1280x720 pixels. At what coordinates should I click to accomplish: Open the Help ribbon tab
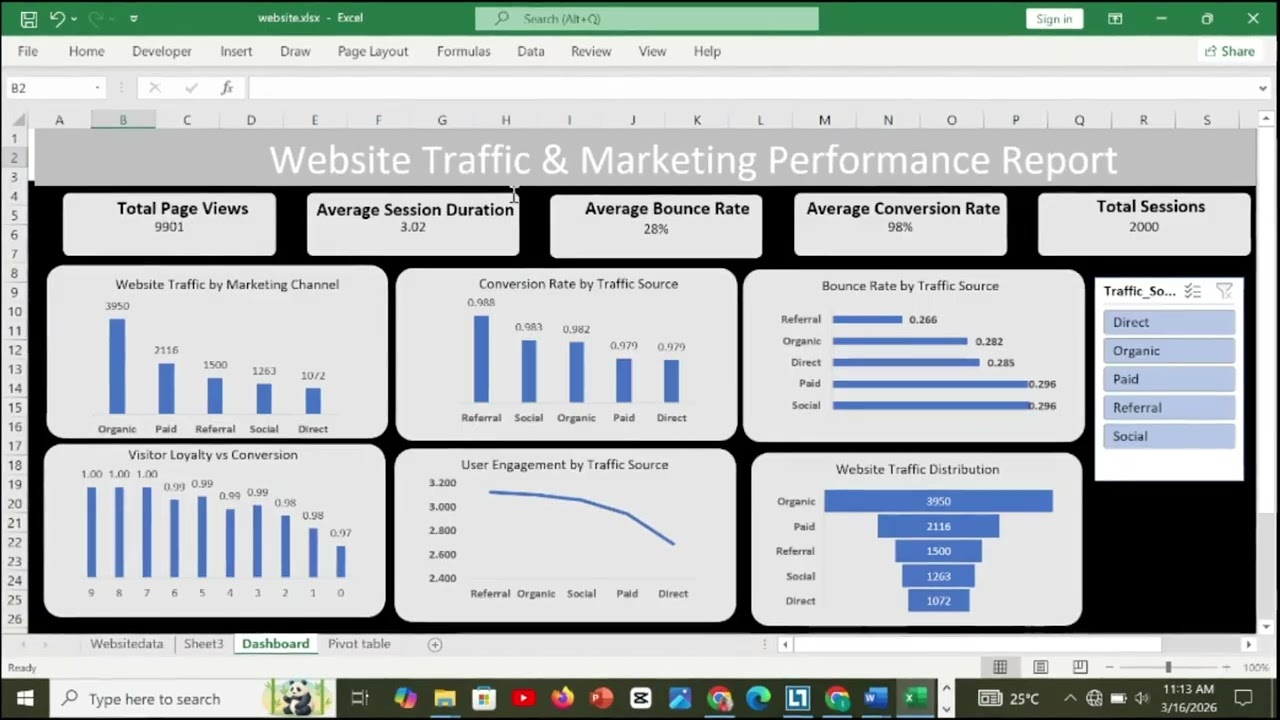point(707,51)
